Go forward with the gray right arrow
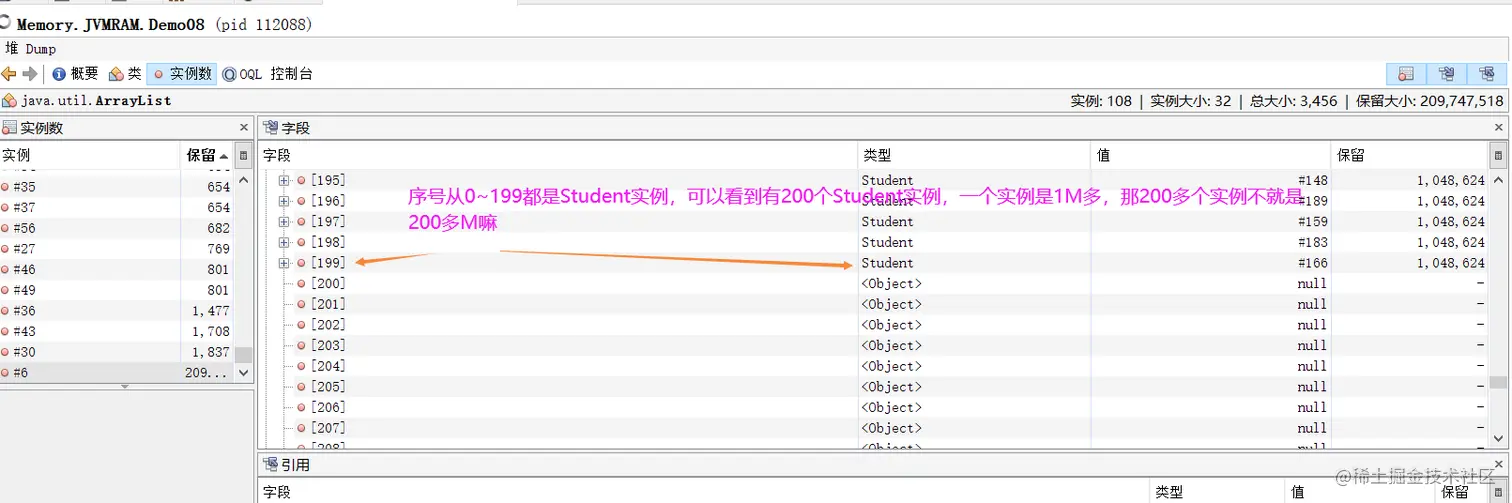 click(30, 74)
